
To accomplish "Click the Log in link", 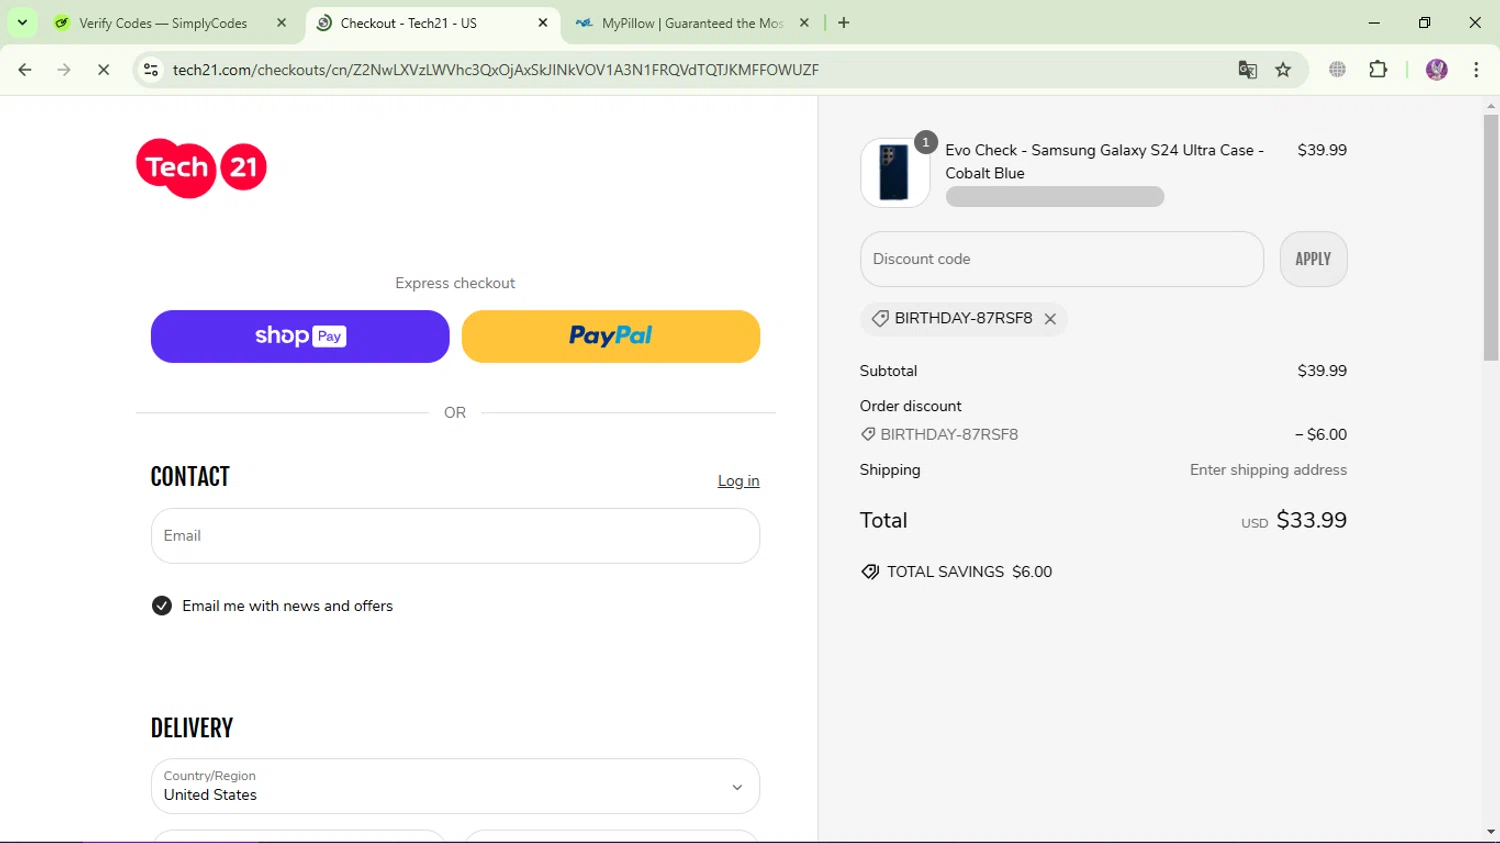I will (x=738, y=481).
